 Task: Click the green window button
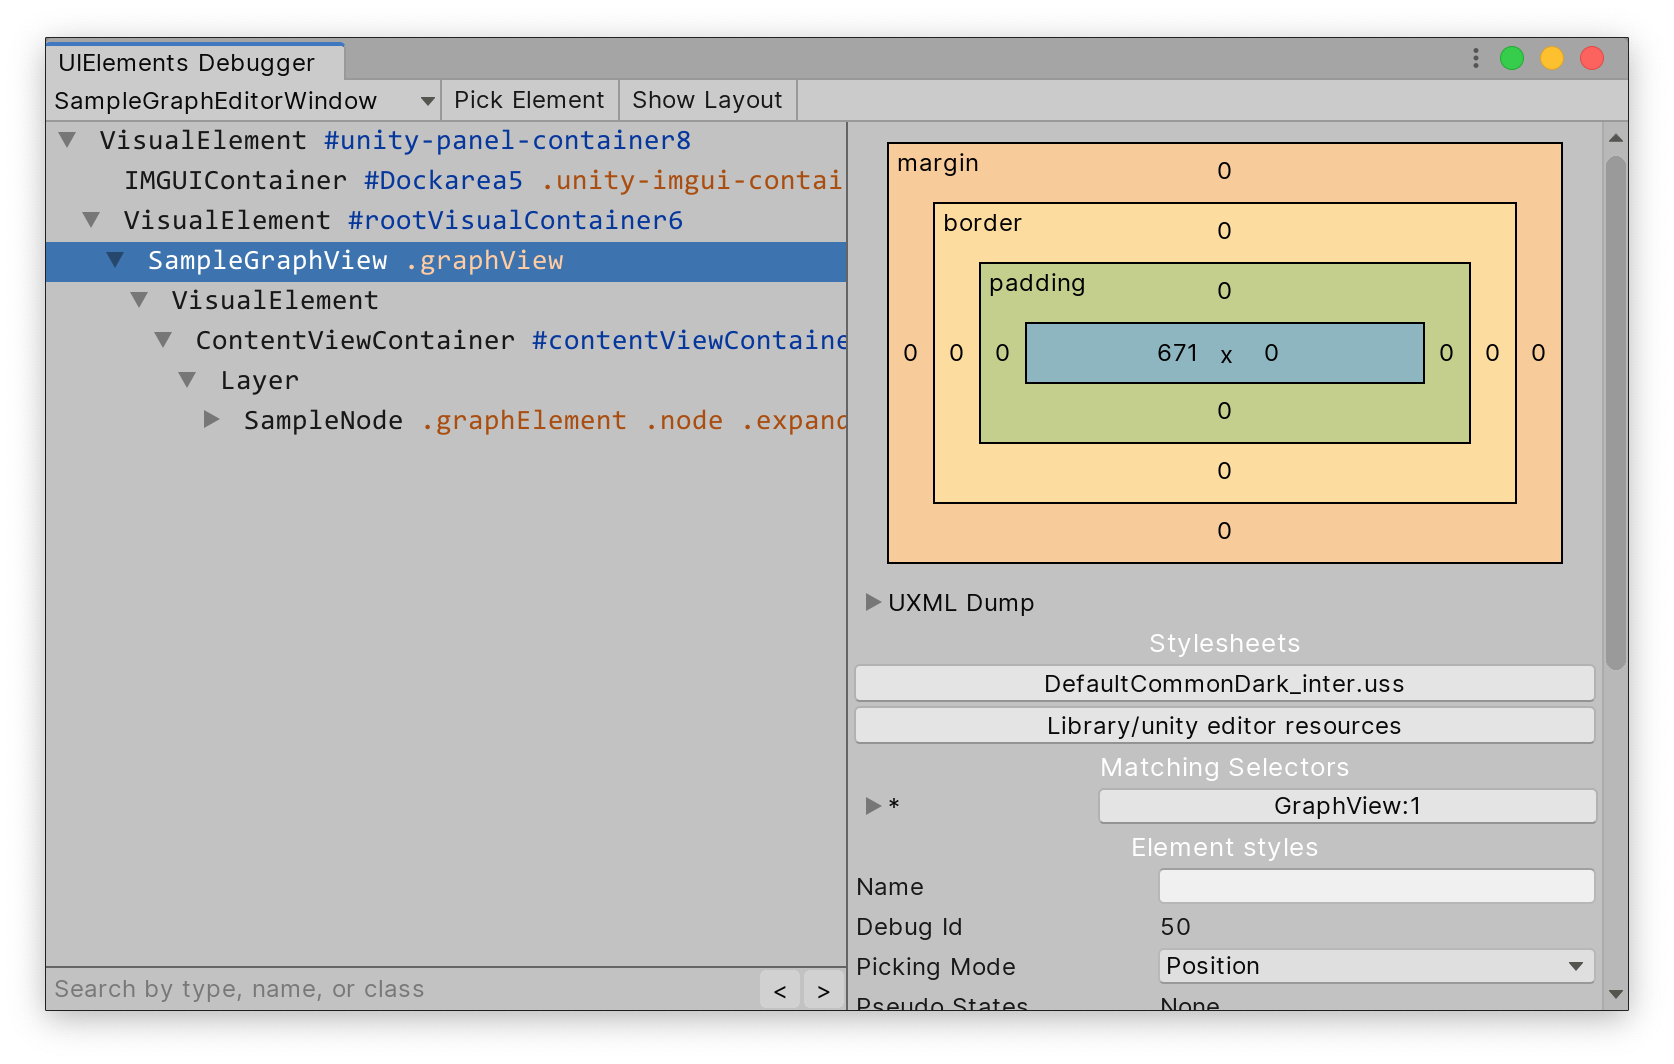(1511, 59)
